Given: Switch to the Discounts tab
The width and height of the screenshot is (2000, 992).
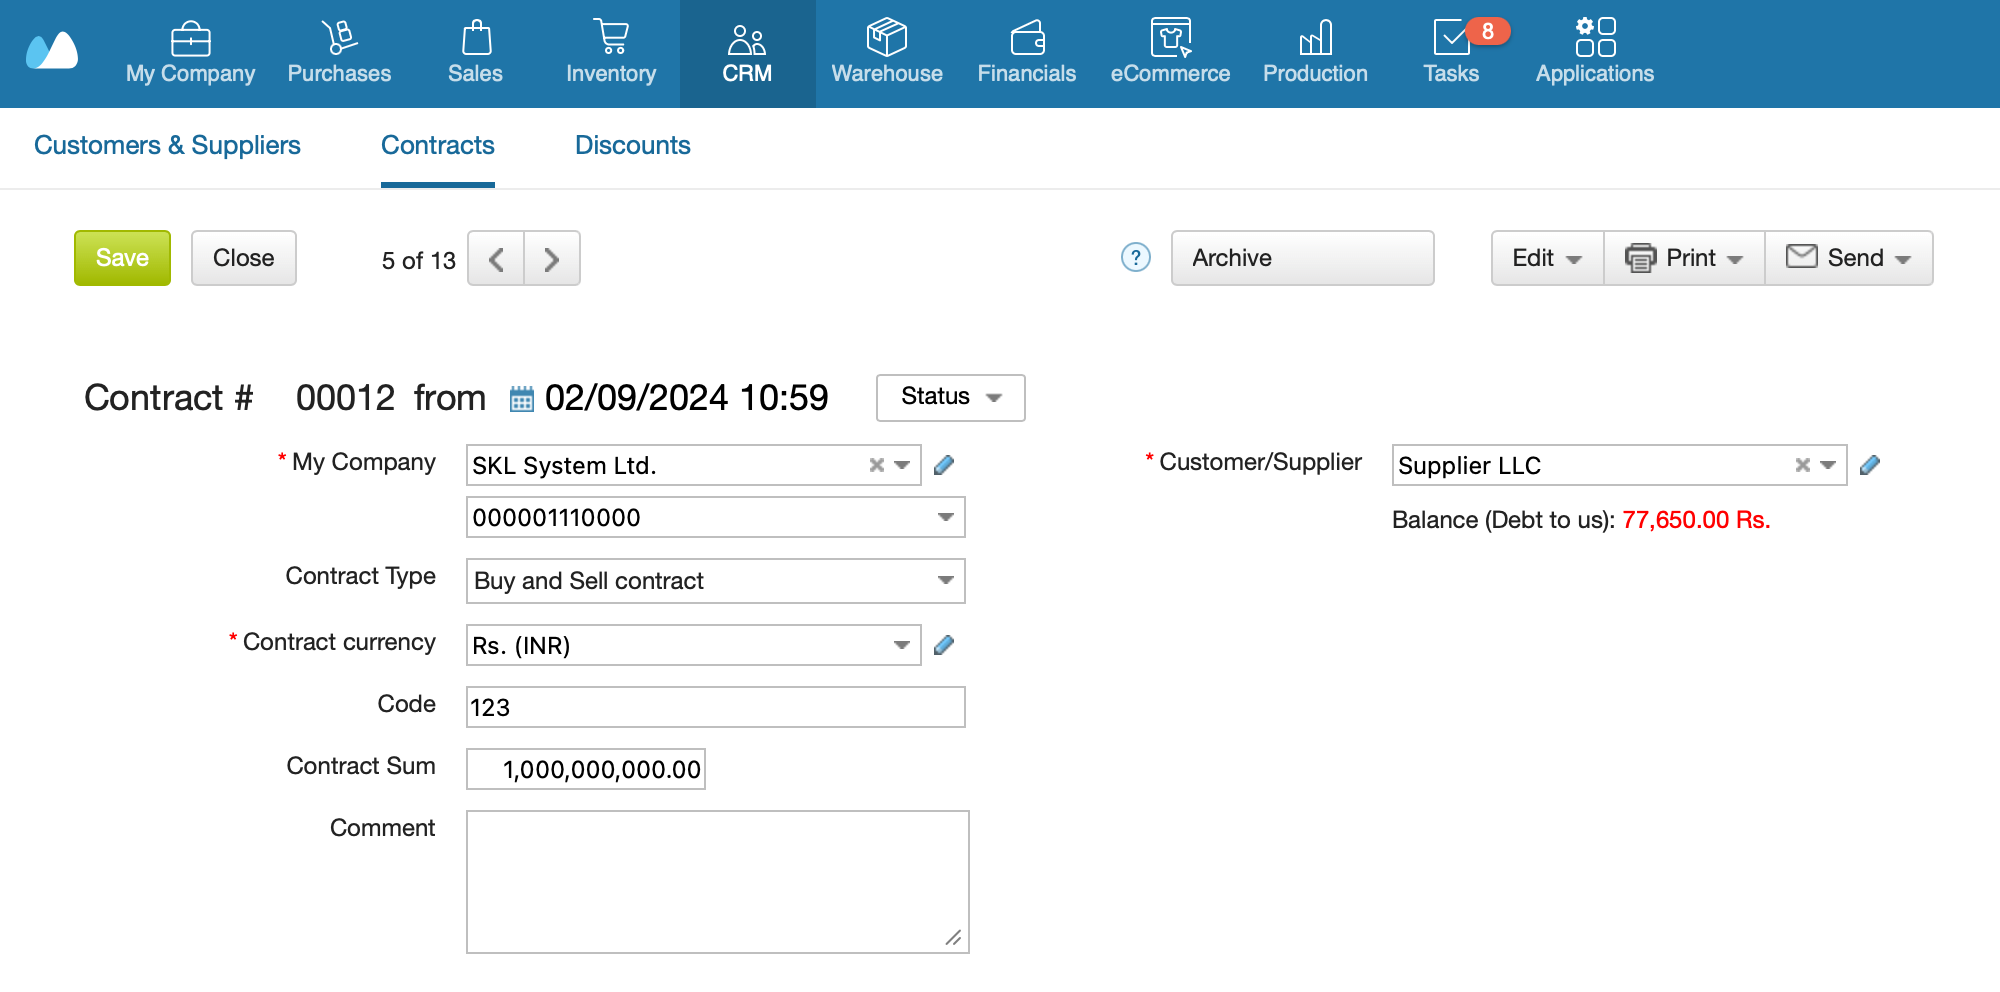Looking at the screenshot, I should (x=632, y=145).
